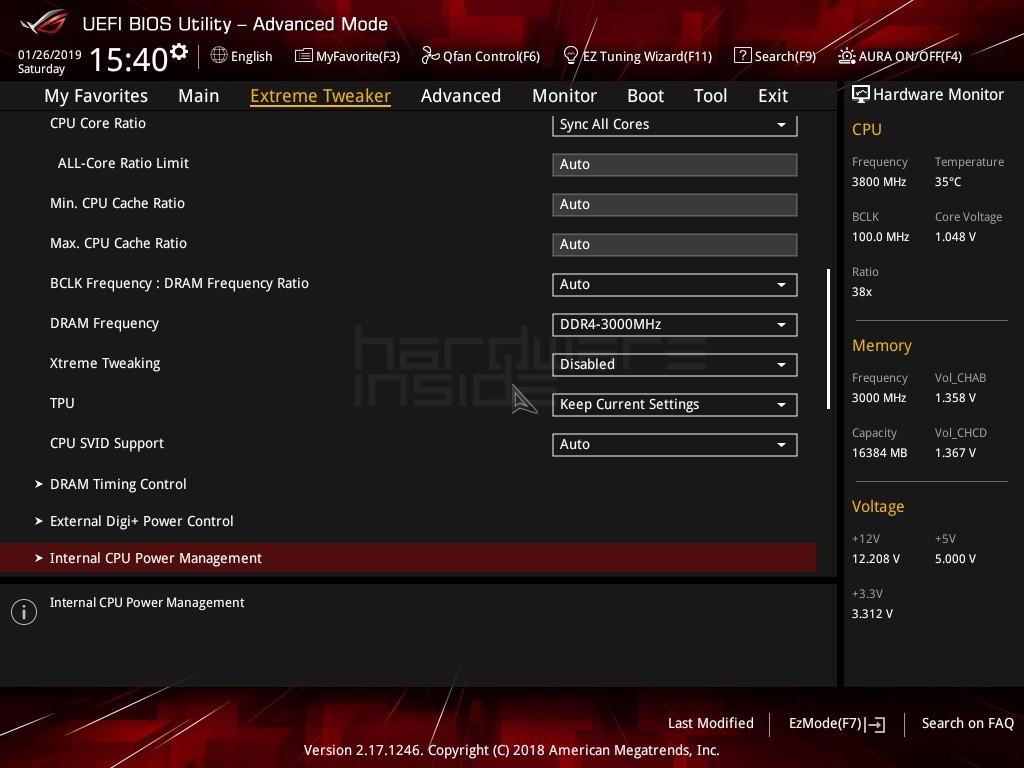Select the Xtreme Tweaking label
Image resolution: width=1024 pixels, height=768 pixels.
(x=105, y=363)
